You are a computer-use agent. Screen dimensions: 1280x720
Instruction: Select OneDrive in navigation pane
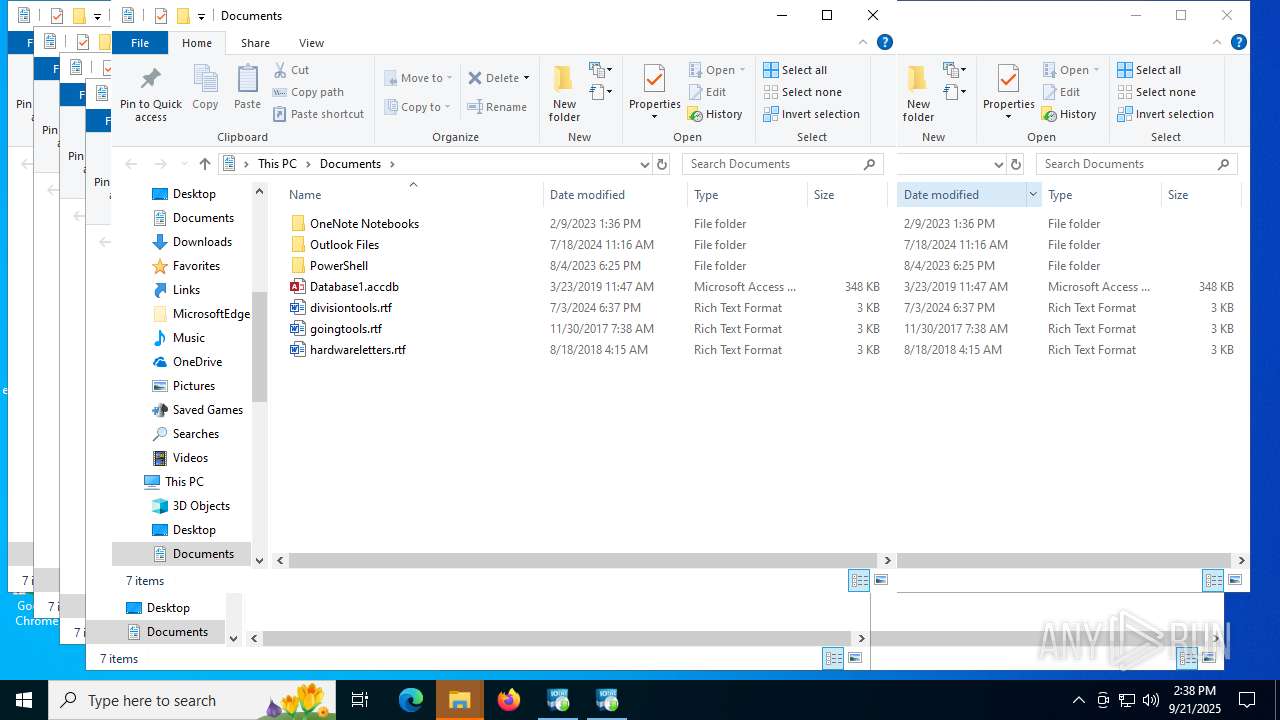tap(187, 362)
